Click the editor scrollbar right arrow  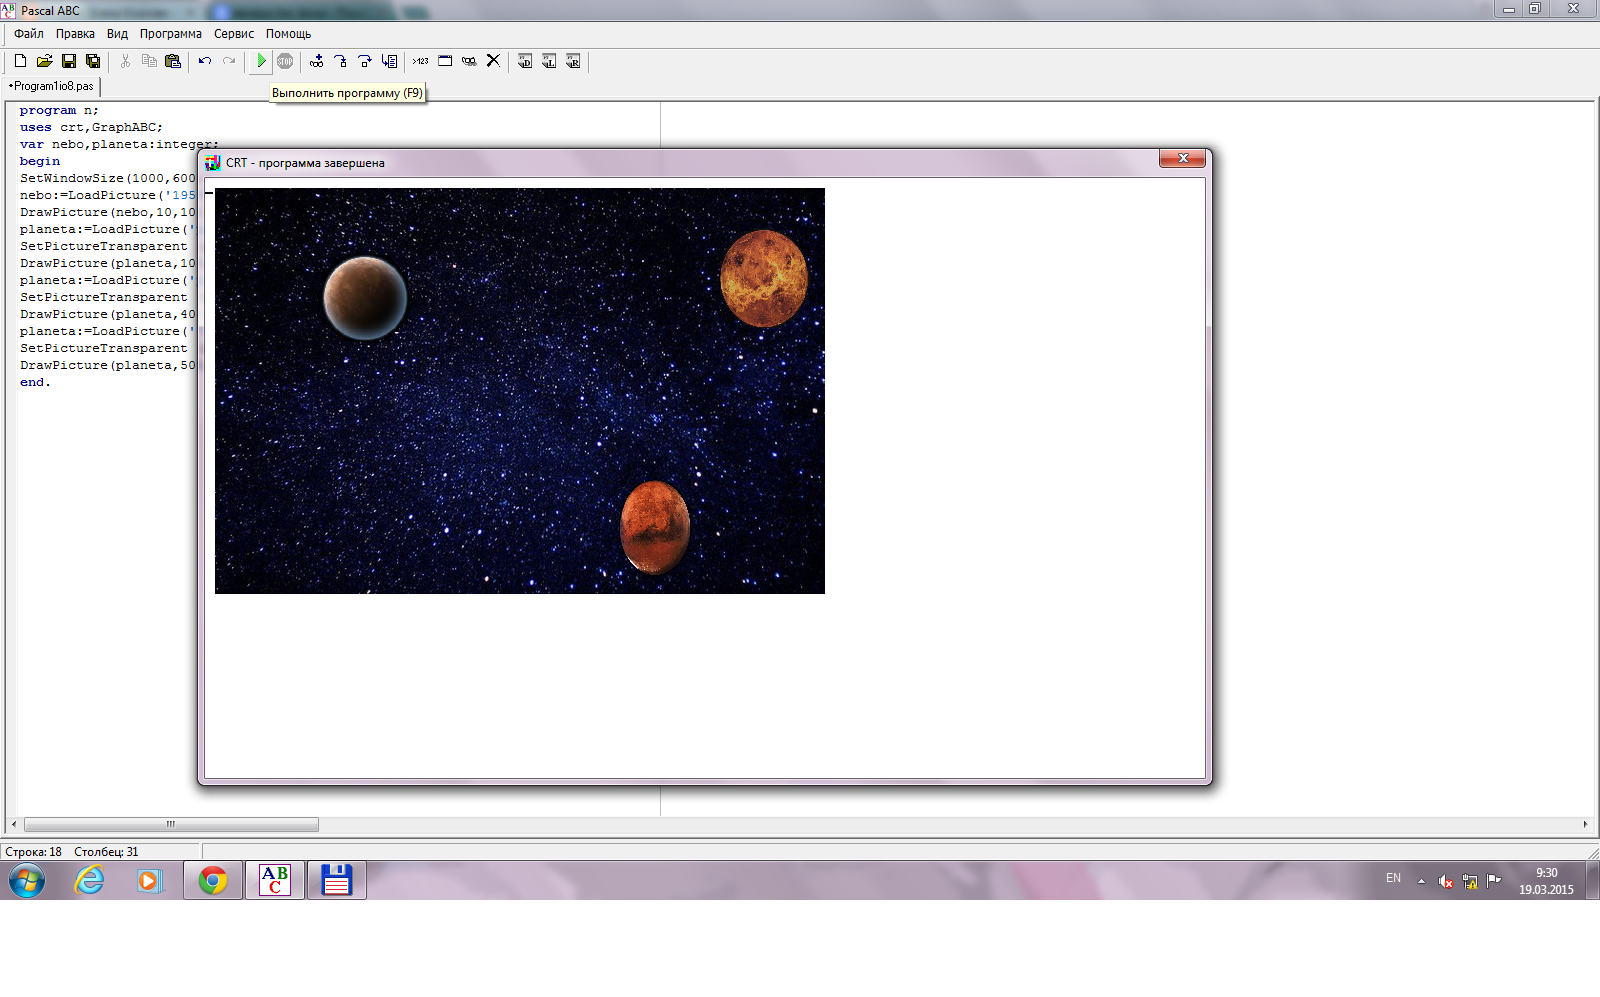click(x=1585, y=825)
